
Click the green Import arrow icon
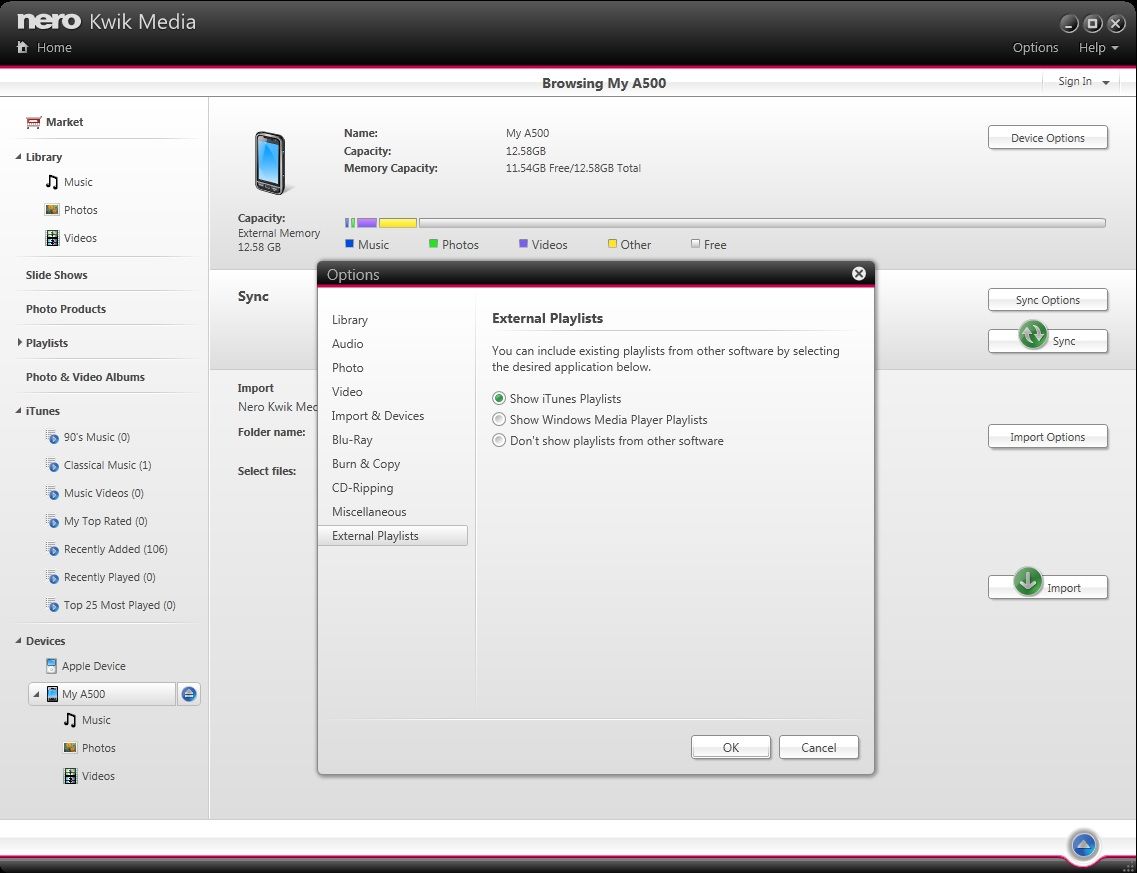tap(1028, 582)
